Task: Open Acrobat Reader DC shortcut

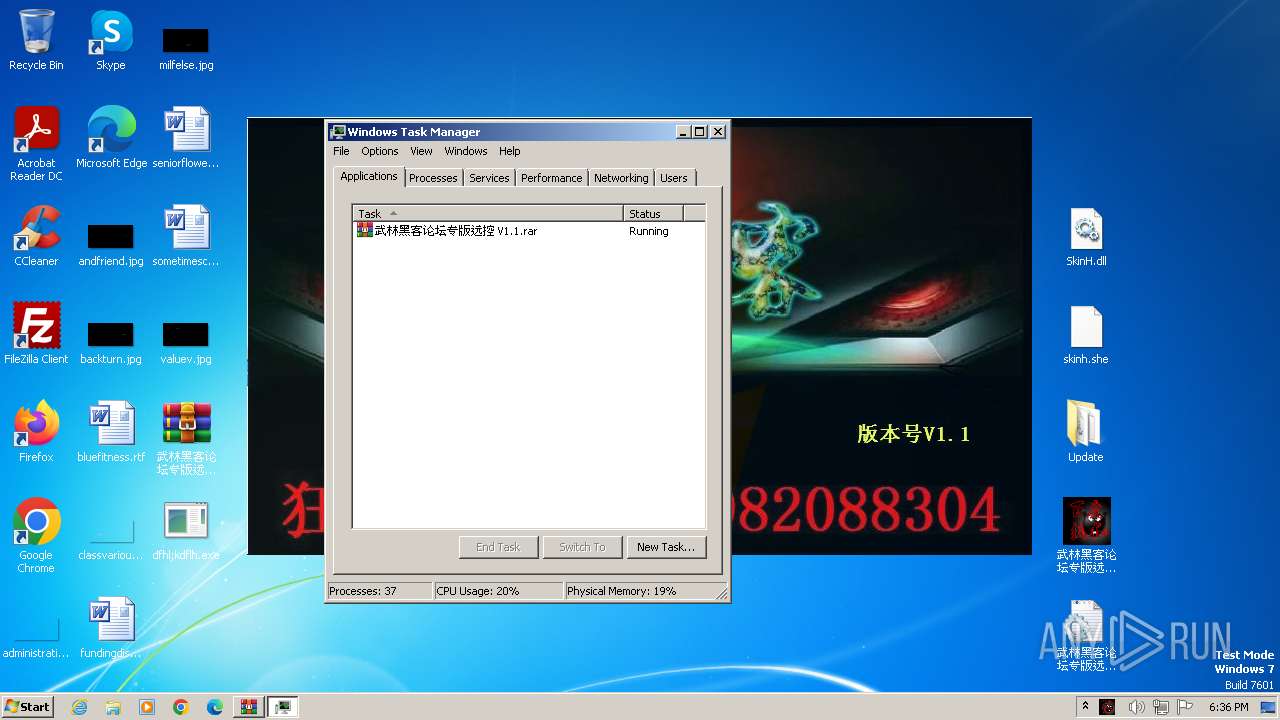Action: pos(36,144)
